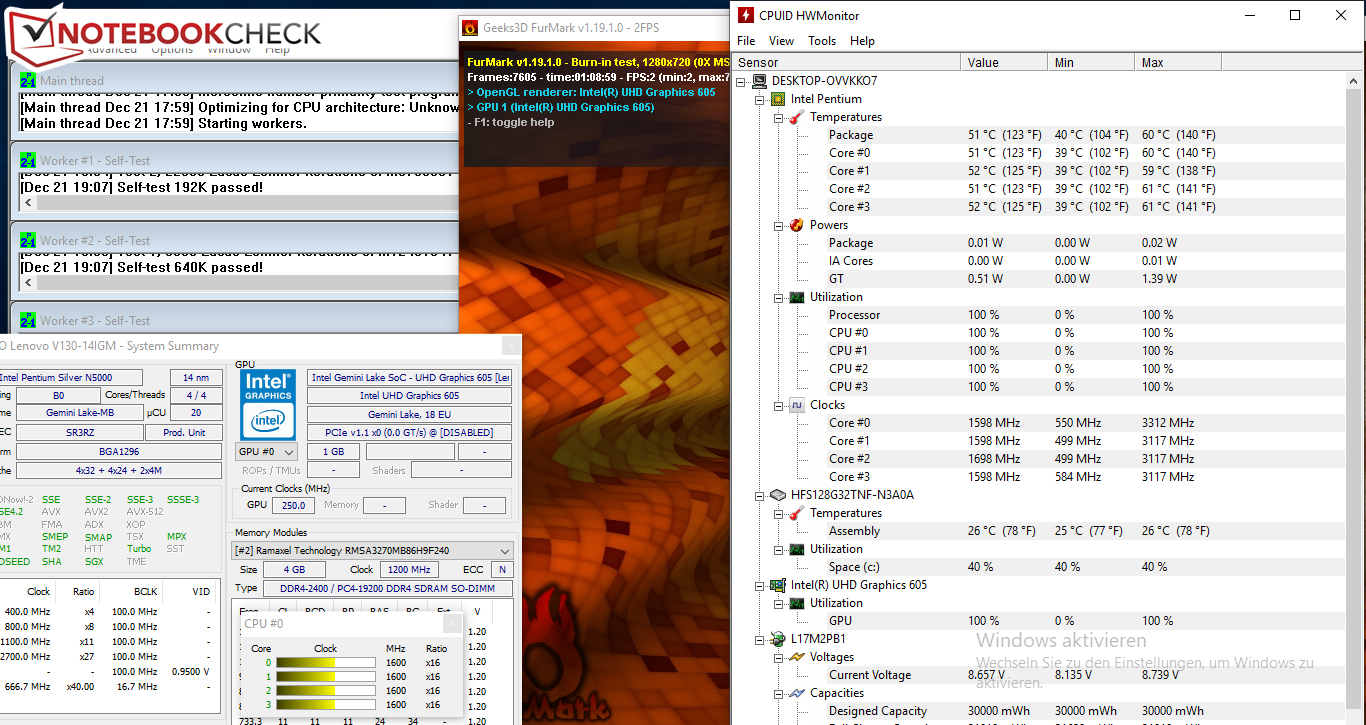Click the graph icon of SSD Utilization

pyautogui.click(x=797, y=549)
